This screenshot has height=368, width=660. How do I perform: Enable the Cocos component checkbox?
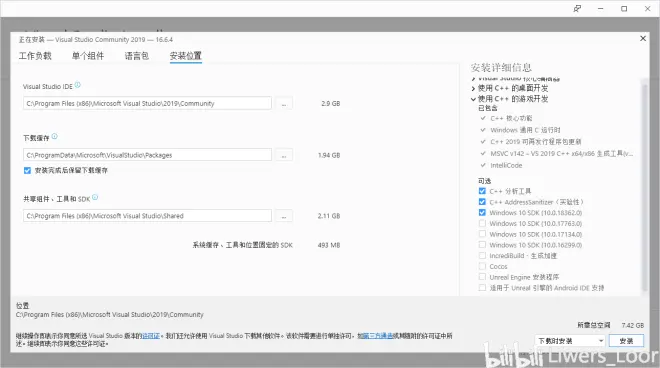point(482,266)
